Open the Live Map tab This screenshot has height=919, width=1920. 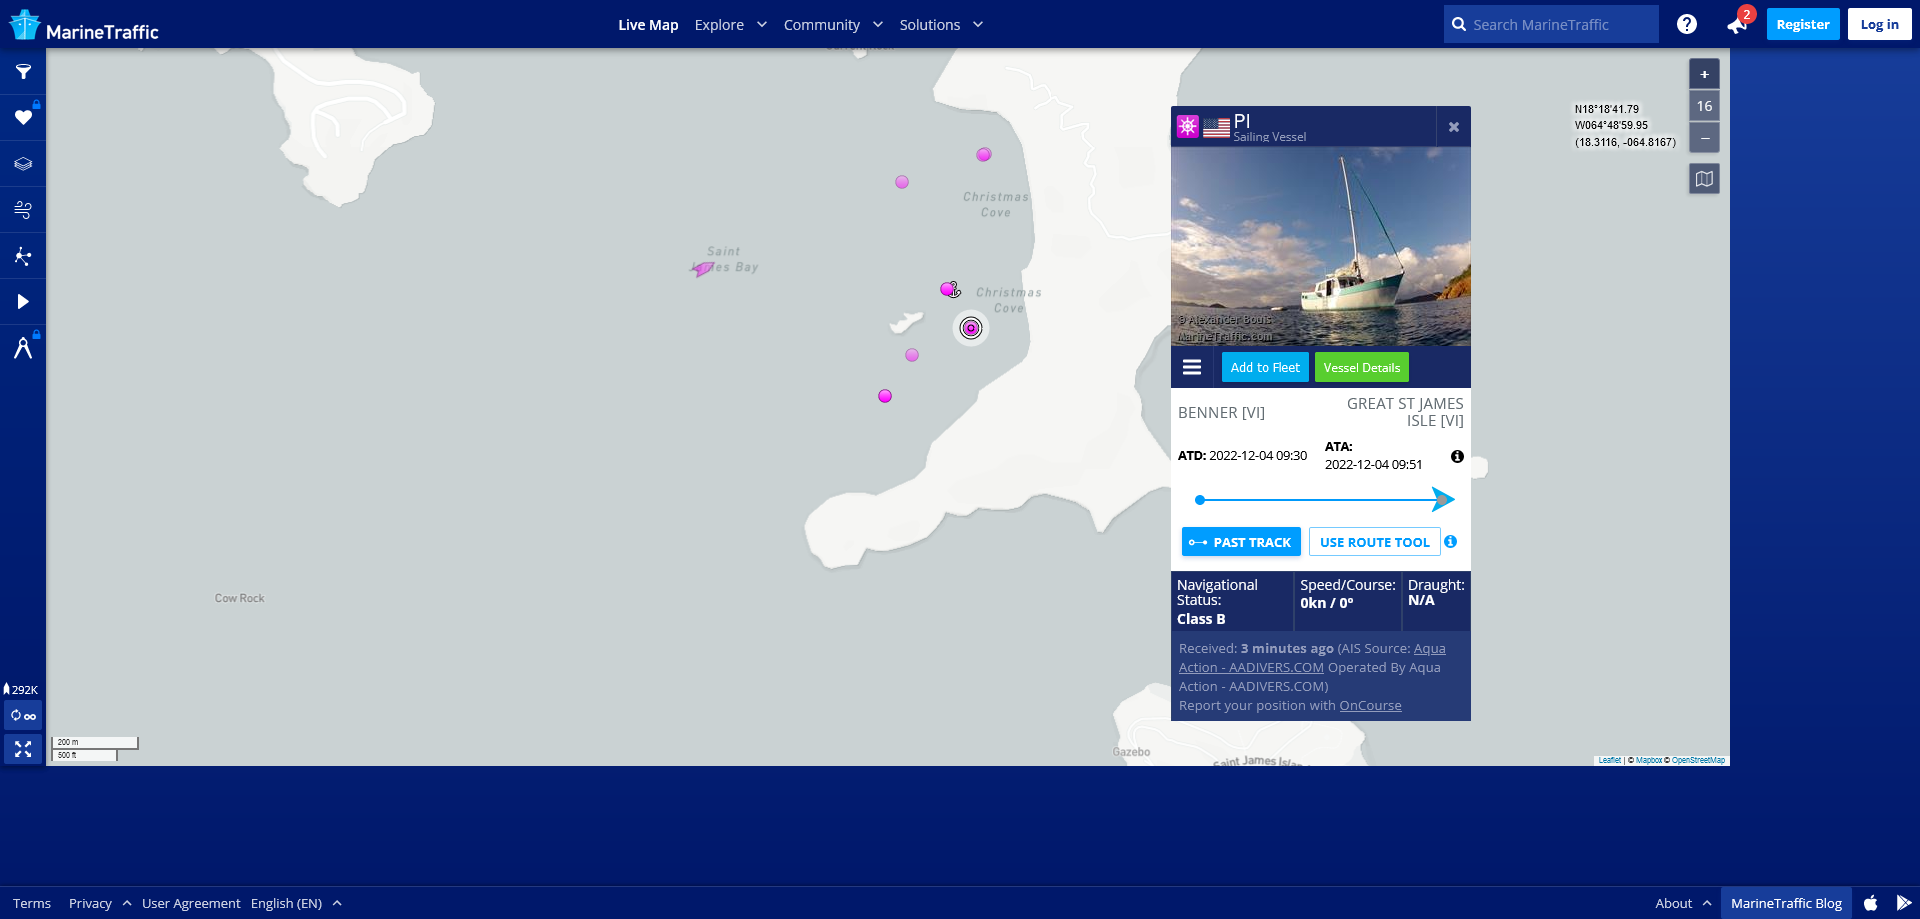648,25
